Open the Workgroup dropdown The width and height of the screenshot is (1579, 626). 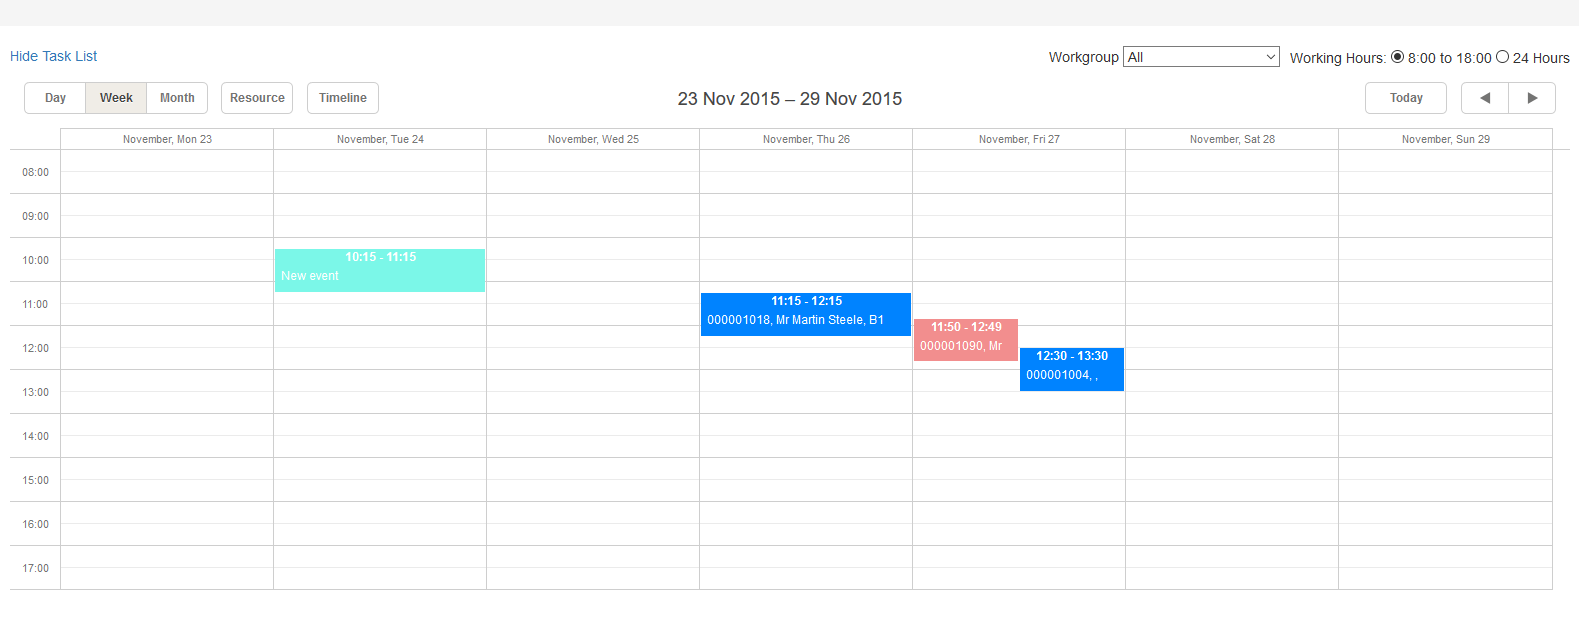(1201, 57)
